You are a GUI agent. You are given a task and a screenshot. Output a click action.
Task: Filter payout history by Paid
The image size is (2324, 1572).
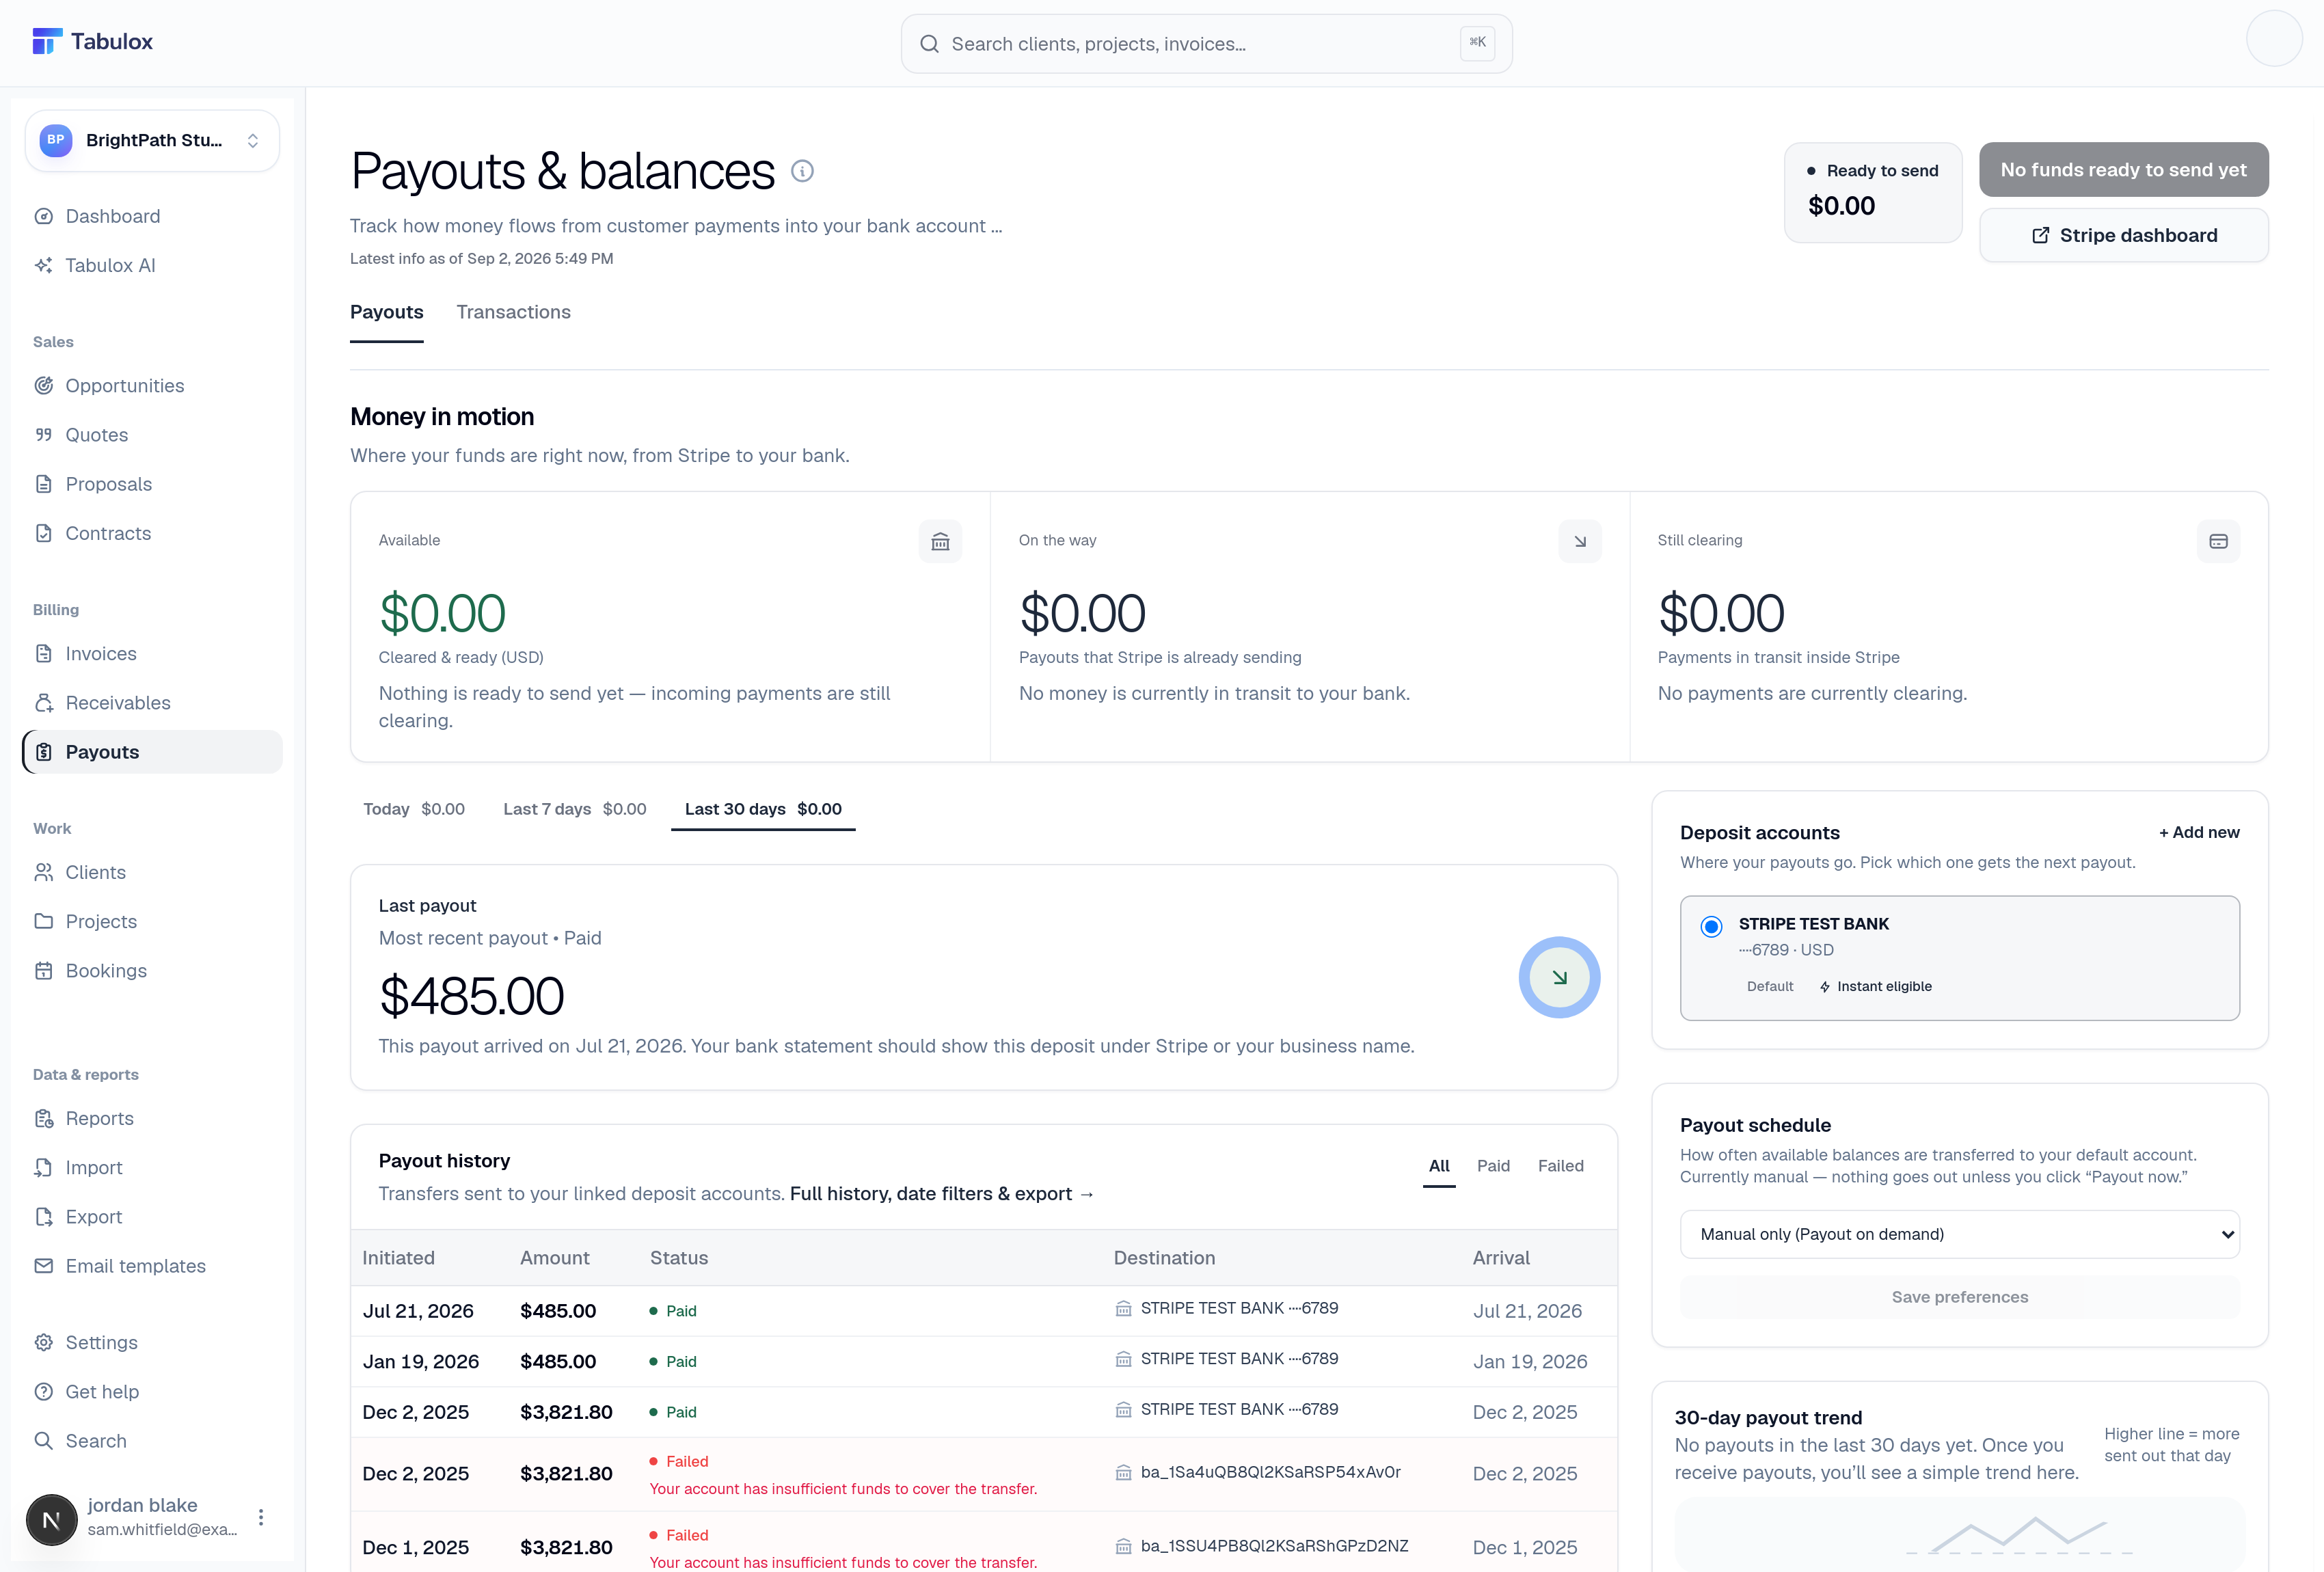(x=1493, y=1166)
